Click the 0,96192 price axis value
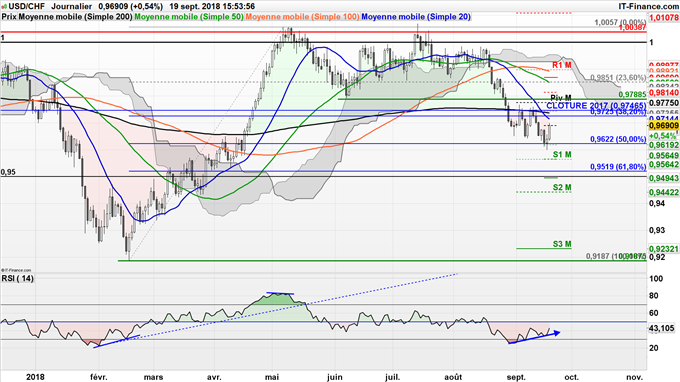This screenshot has height=382, width=680. click(664, 146)
